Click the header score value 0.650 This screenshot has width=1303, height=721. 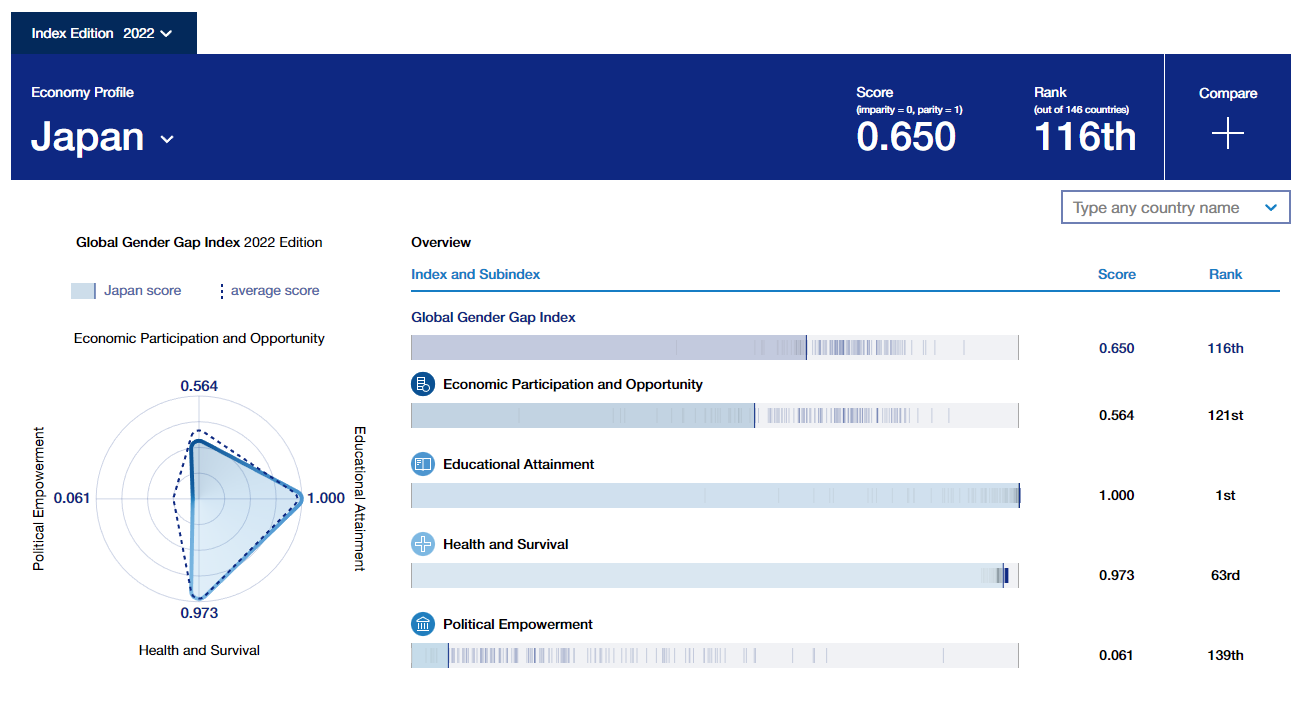pyautogui.click(x=906, y=136)
